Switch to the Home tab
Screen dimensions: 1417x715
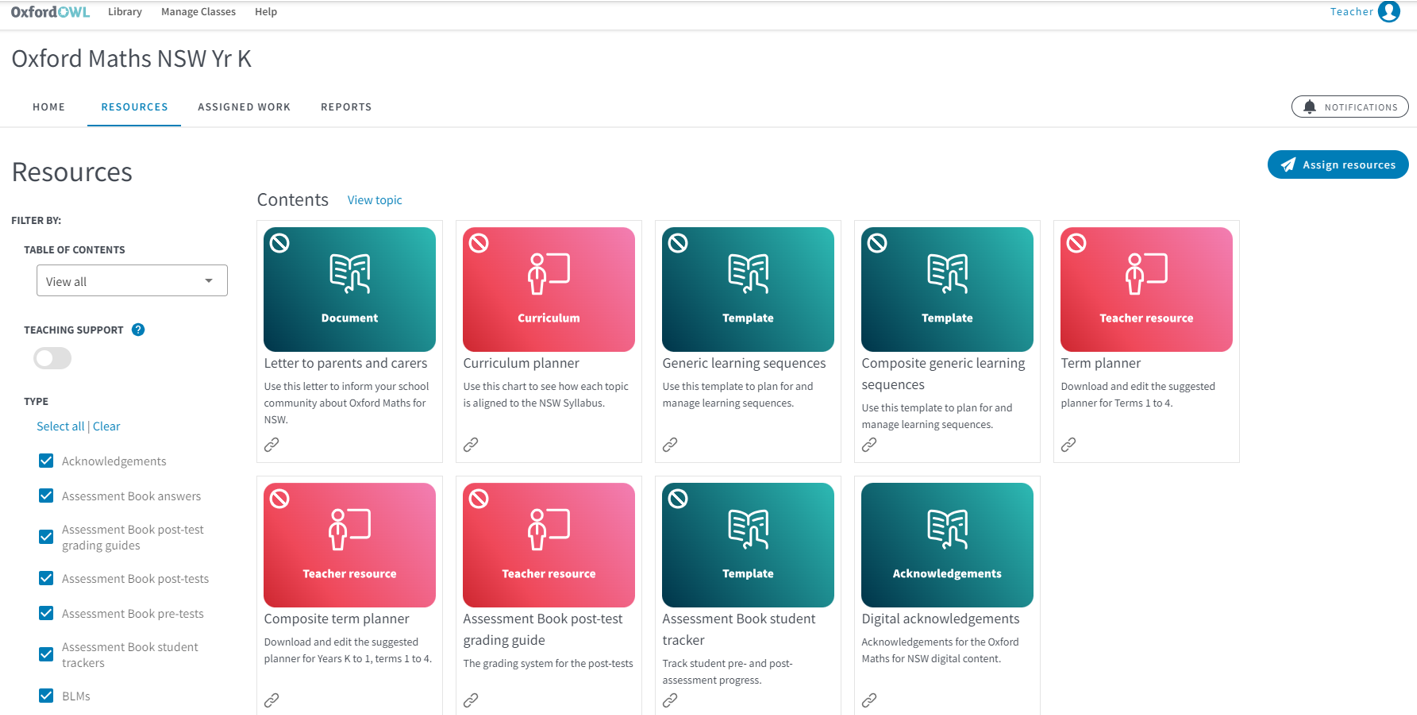point(49,107)
